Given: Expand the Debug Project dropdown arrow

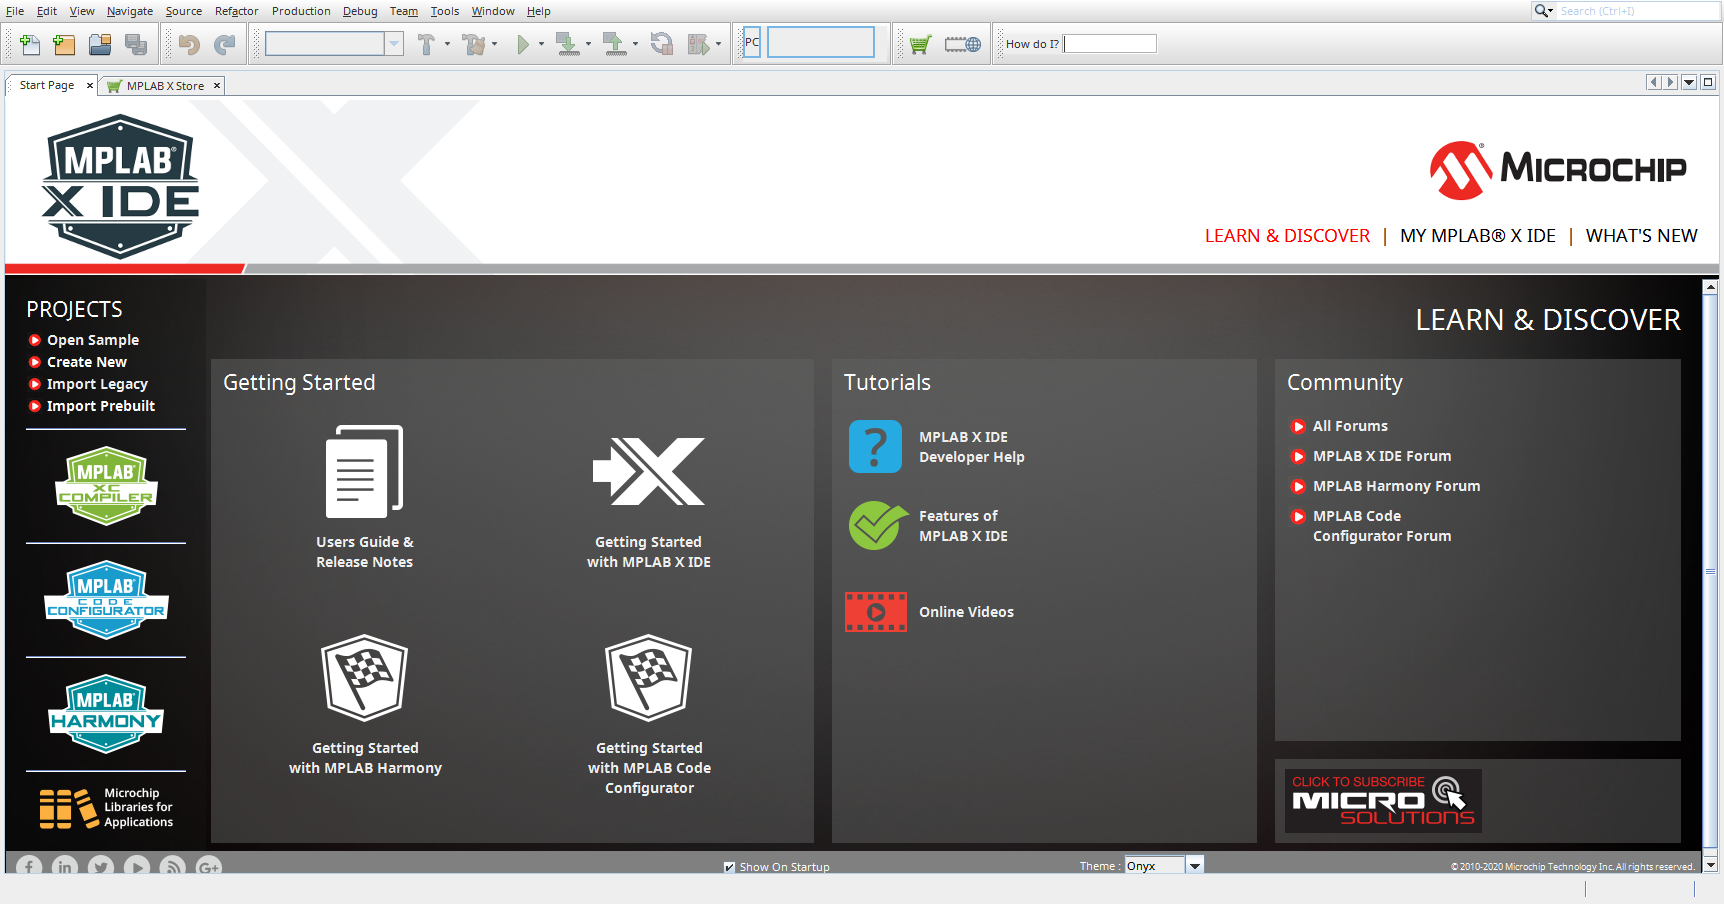Looking at the screenshot, I should click(x=718, y=44).
